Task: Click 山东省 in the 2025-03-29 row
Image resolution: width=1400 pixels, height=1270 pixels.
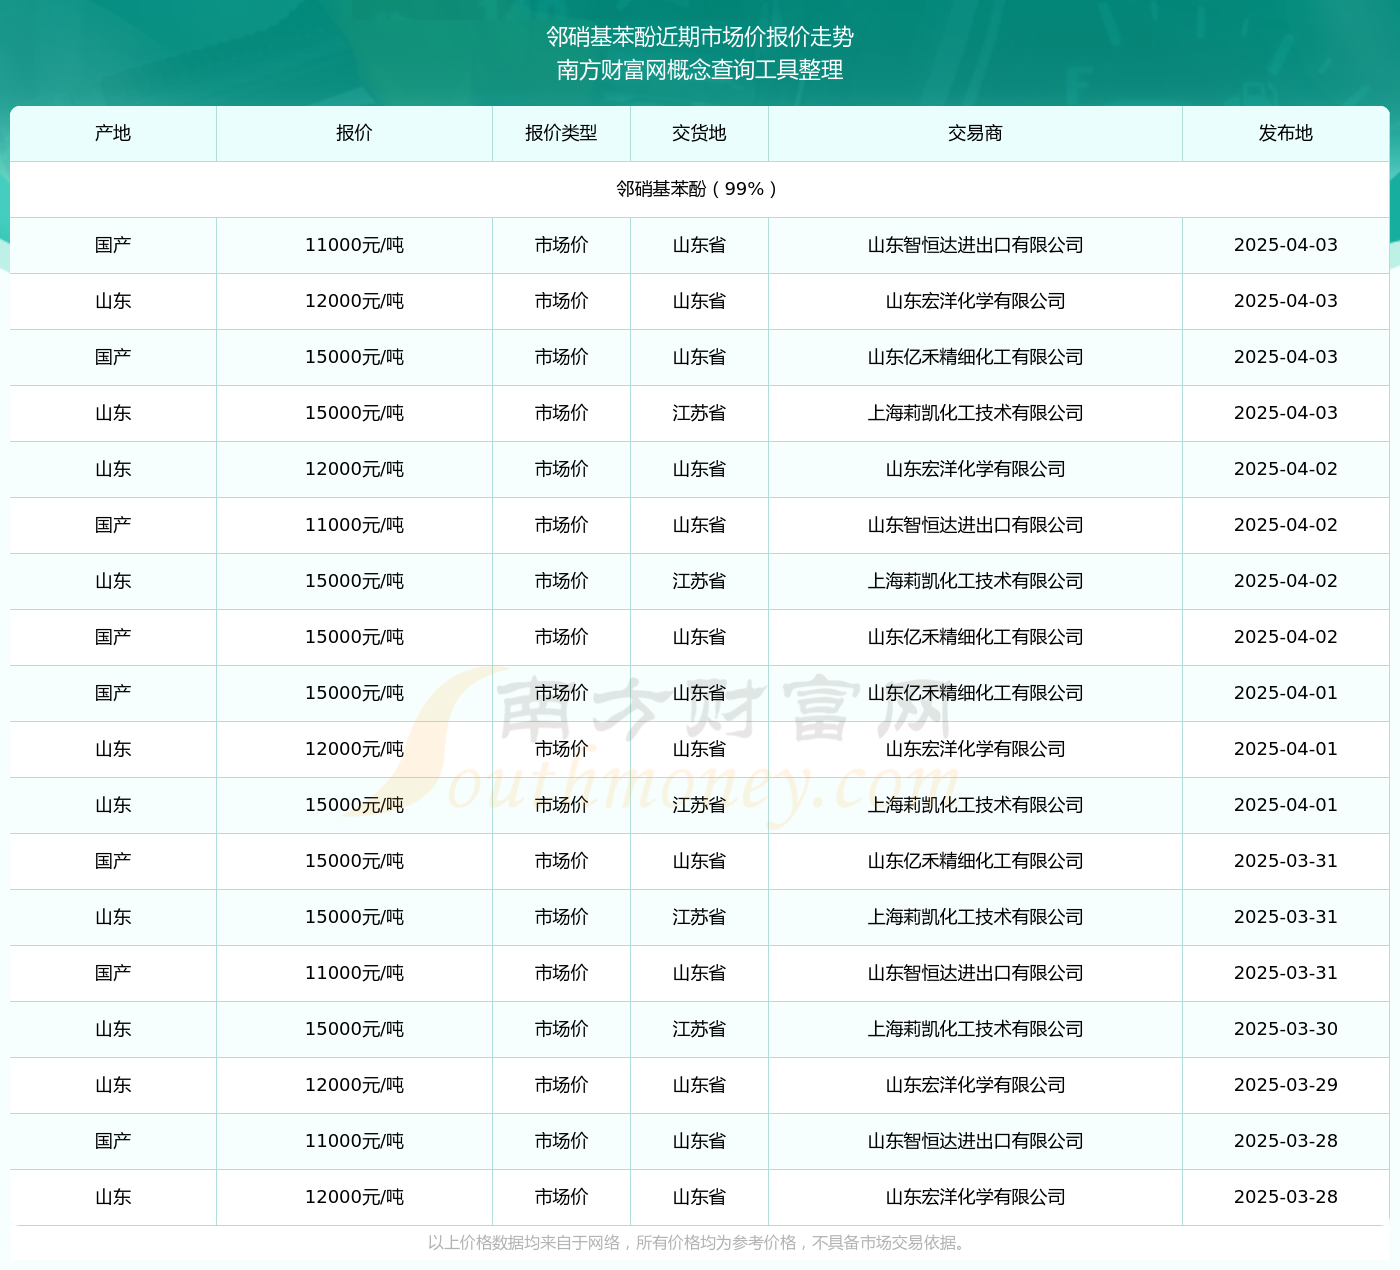Action: coord(699,1085)
